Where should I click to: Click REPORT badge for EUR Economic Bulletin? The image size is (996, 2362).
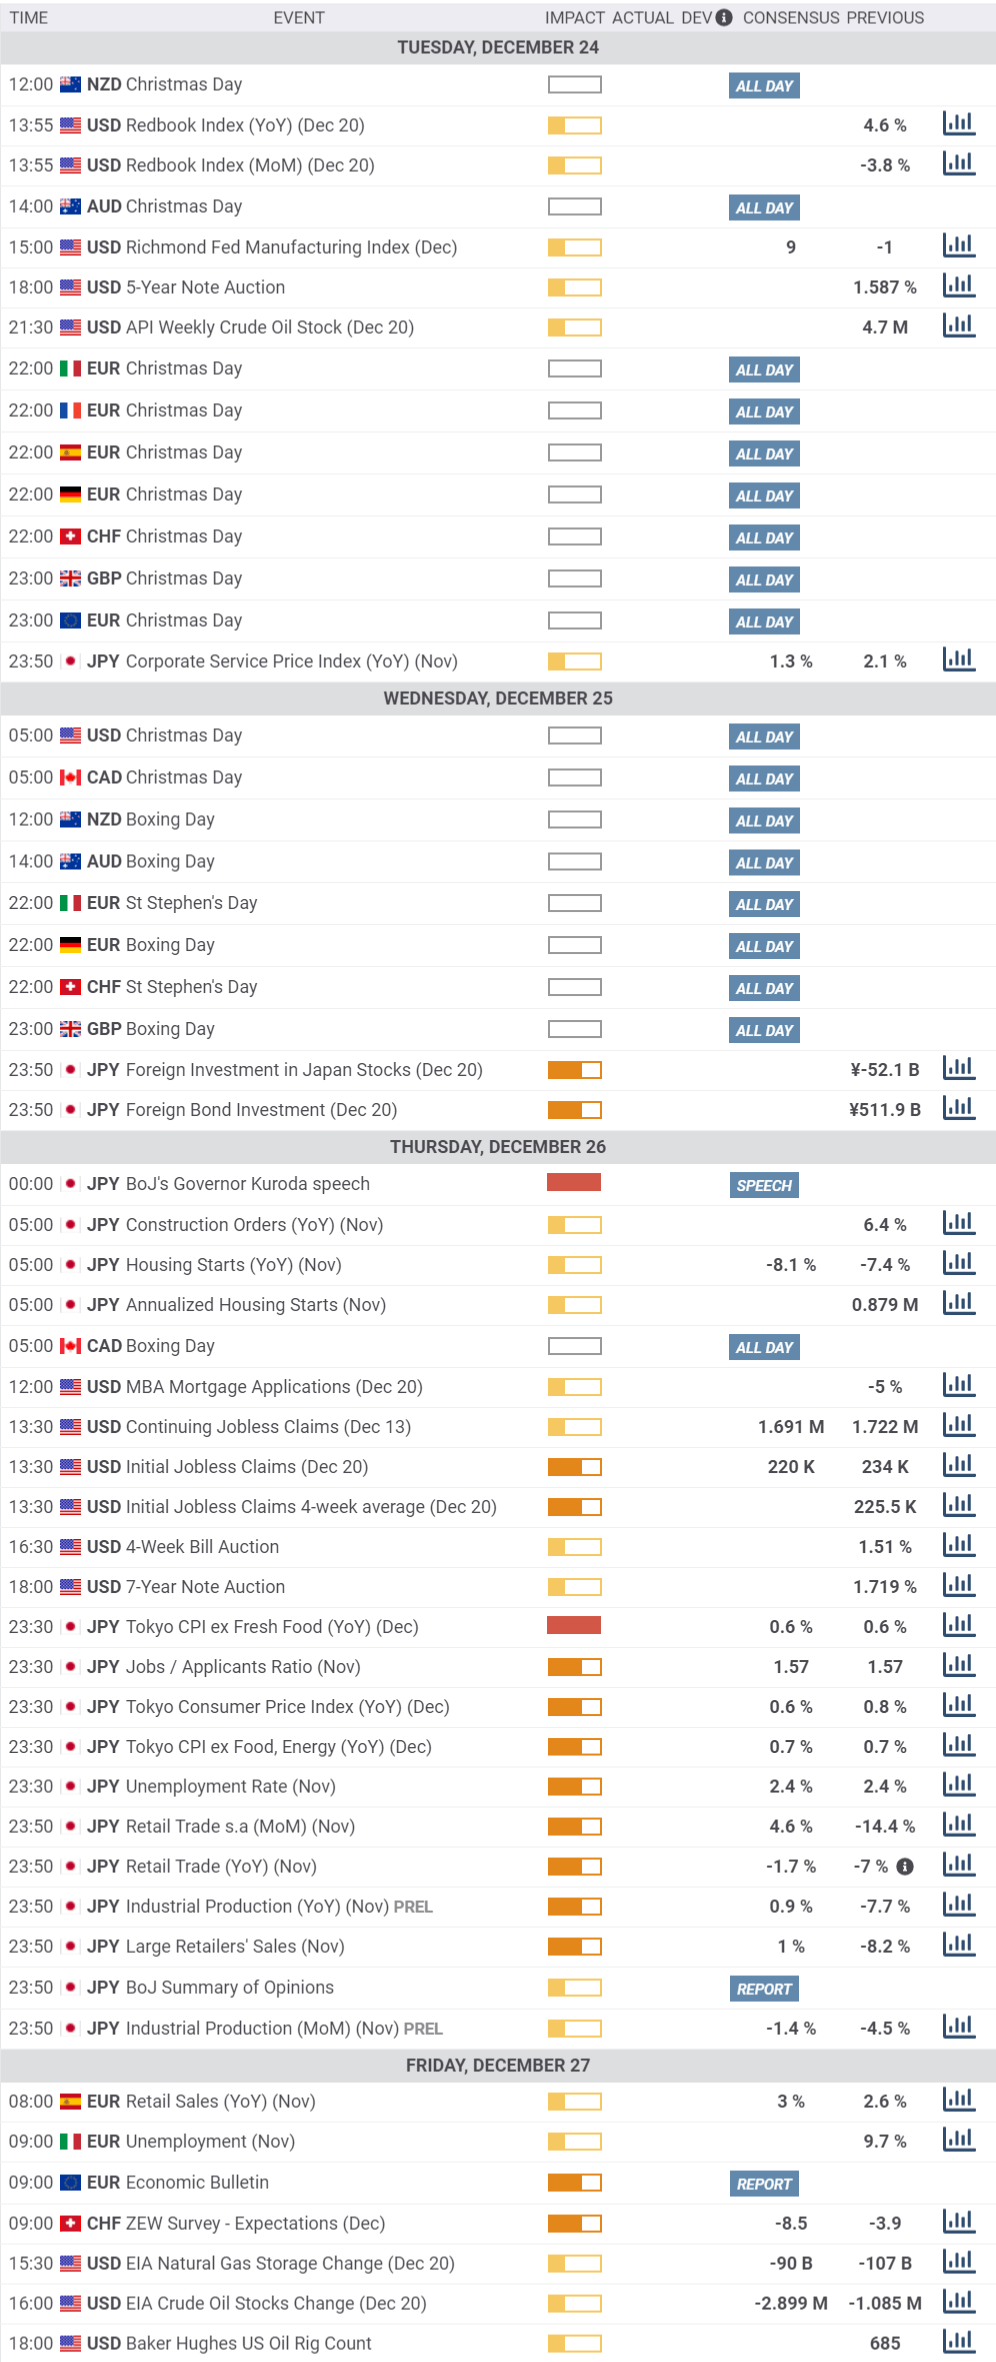point(764,2184)
